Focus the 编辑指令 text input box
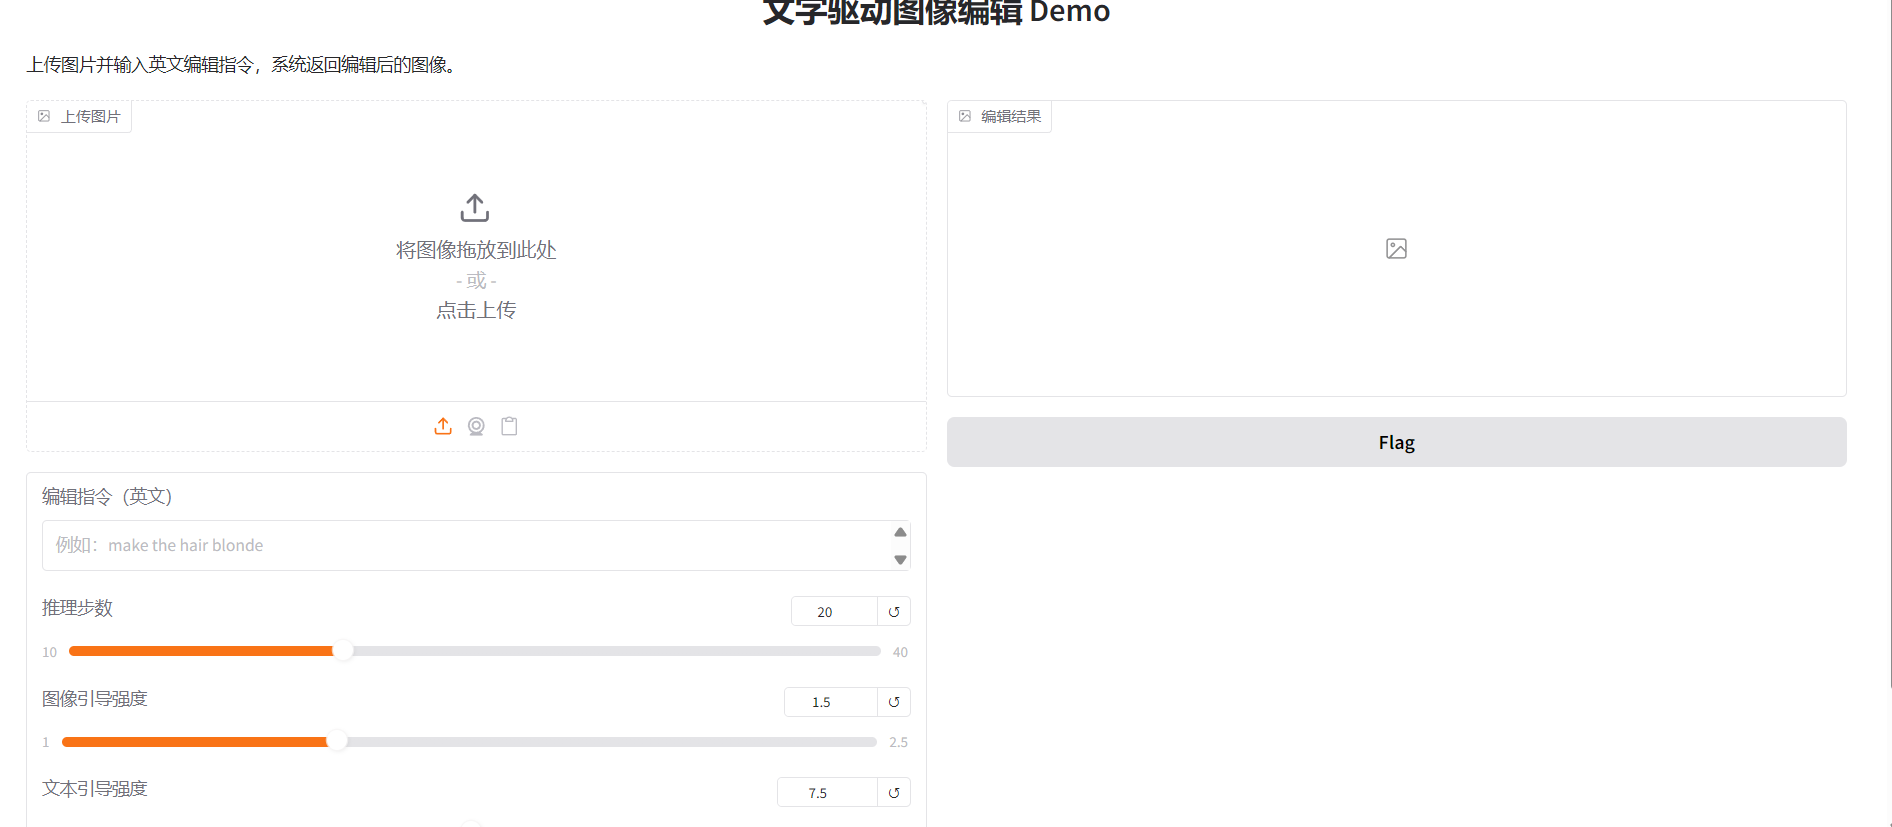This screenshot has width=1892, height=827. (x=465, y=545)
